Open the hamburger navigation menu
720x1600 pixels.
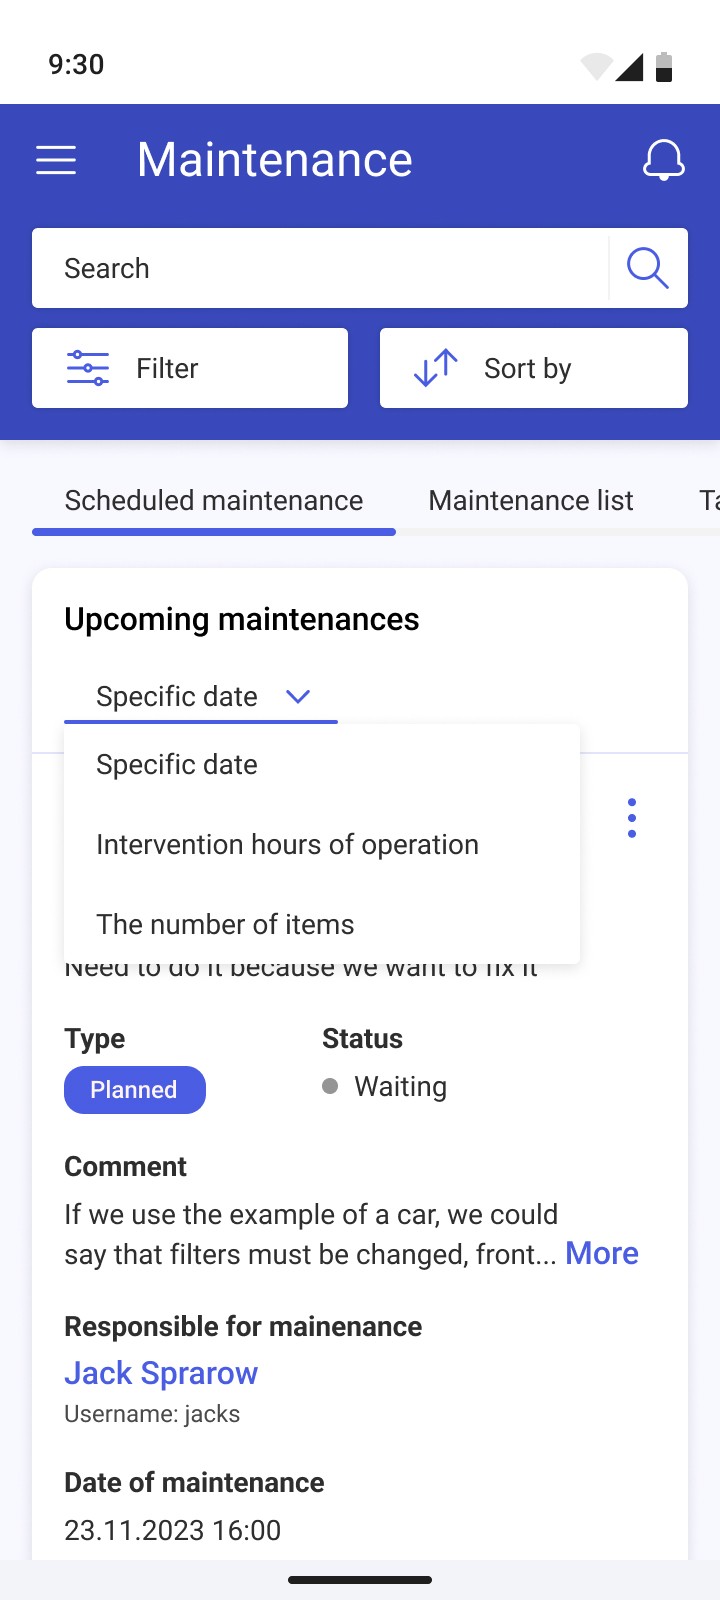pos(56,160)
